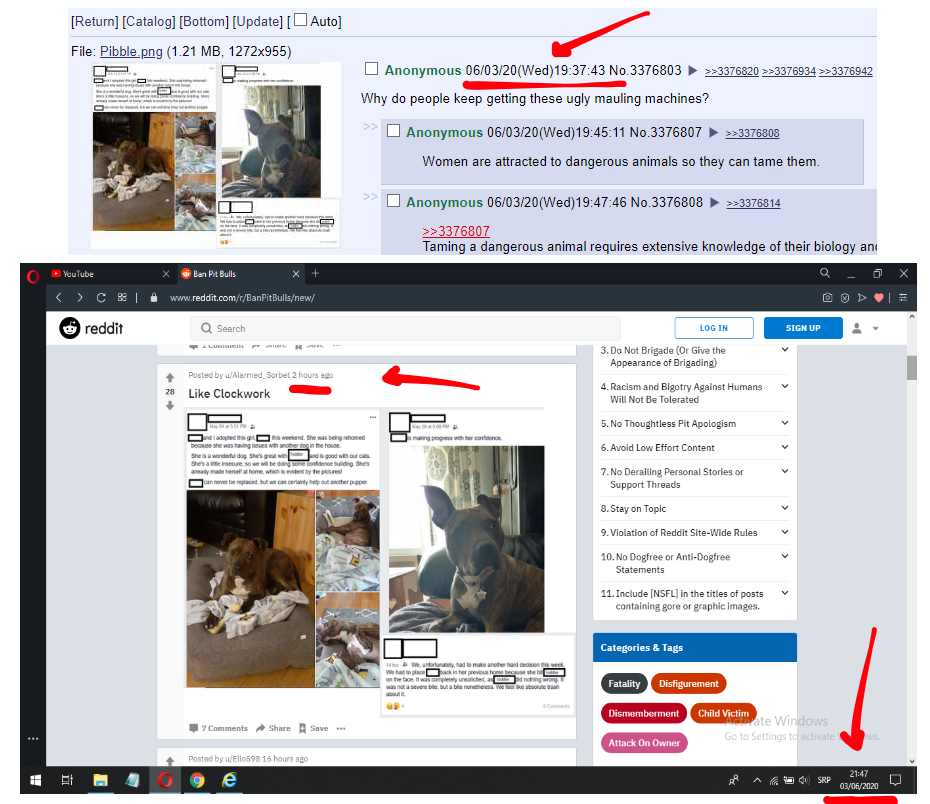Open Opera sidebar three dots menu
Image resolution: width=930 pixels, height=804 pixels.
pyautogui.click(x=33, y=739)
